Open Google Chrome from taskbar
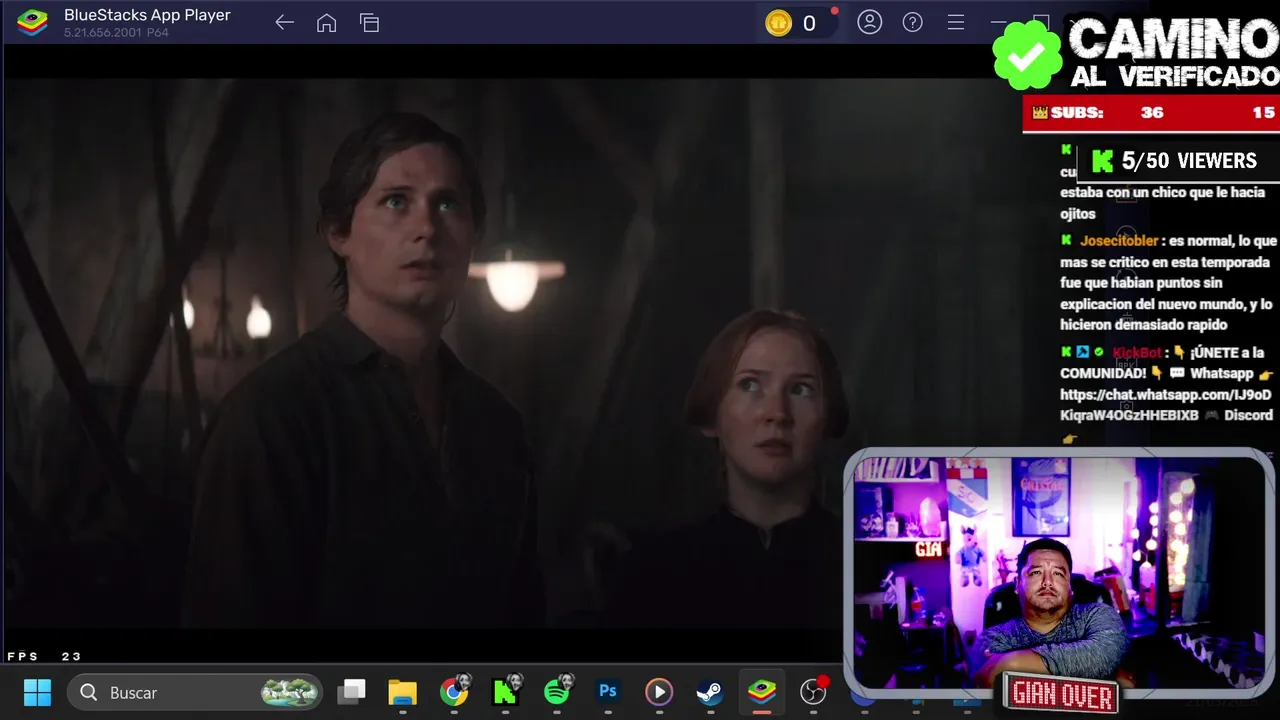Image resolution: width=1280 pixels, height=720 pixels. (454, 692)
